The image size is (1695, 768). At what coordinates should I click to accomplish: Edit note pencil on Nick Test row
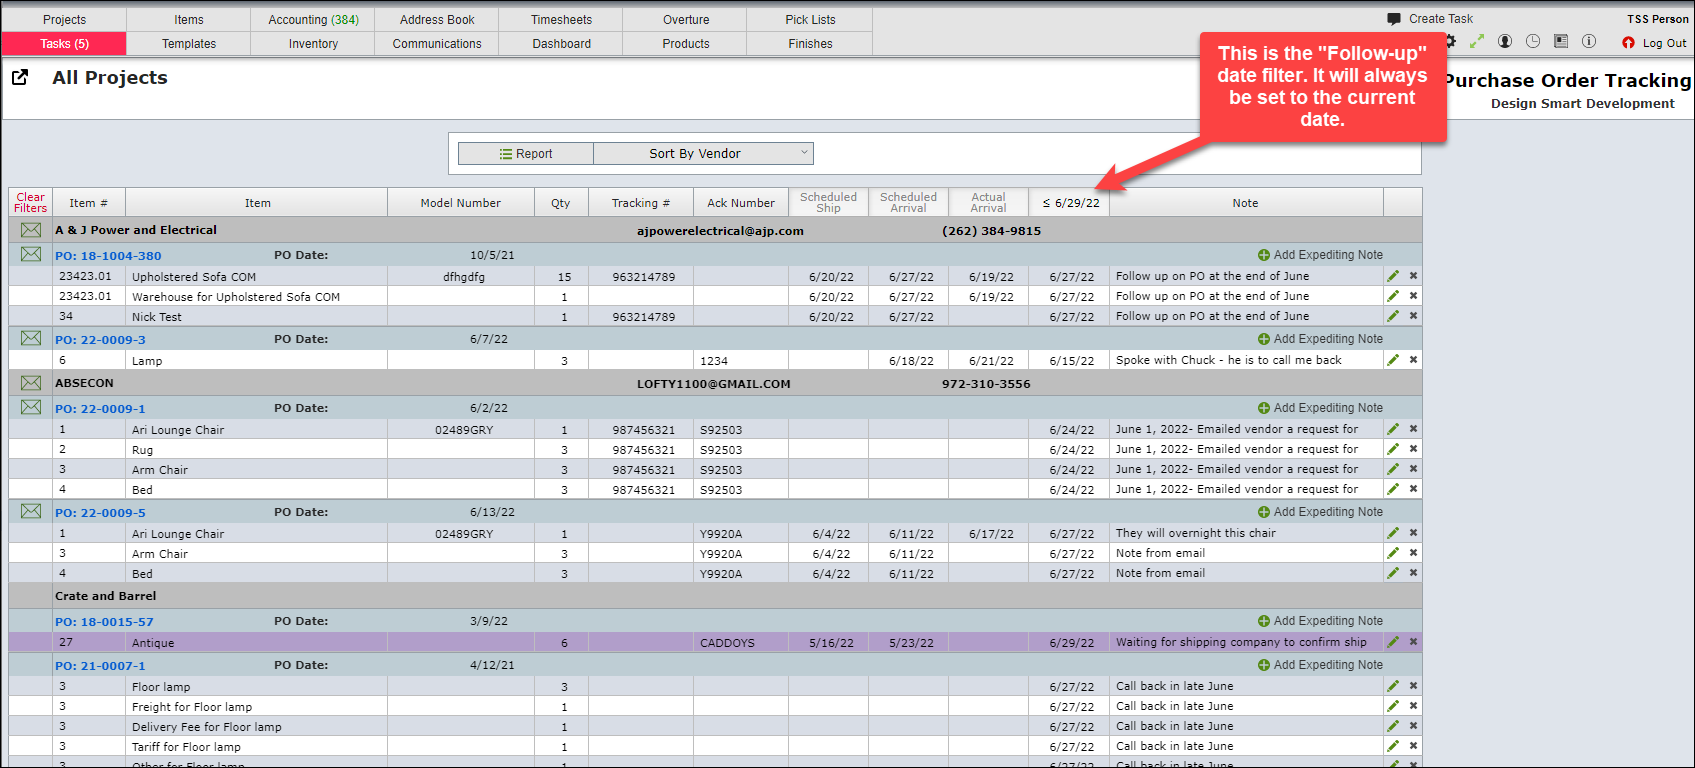click(x=1393, y=316)
